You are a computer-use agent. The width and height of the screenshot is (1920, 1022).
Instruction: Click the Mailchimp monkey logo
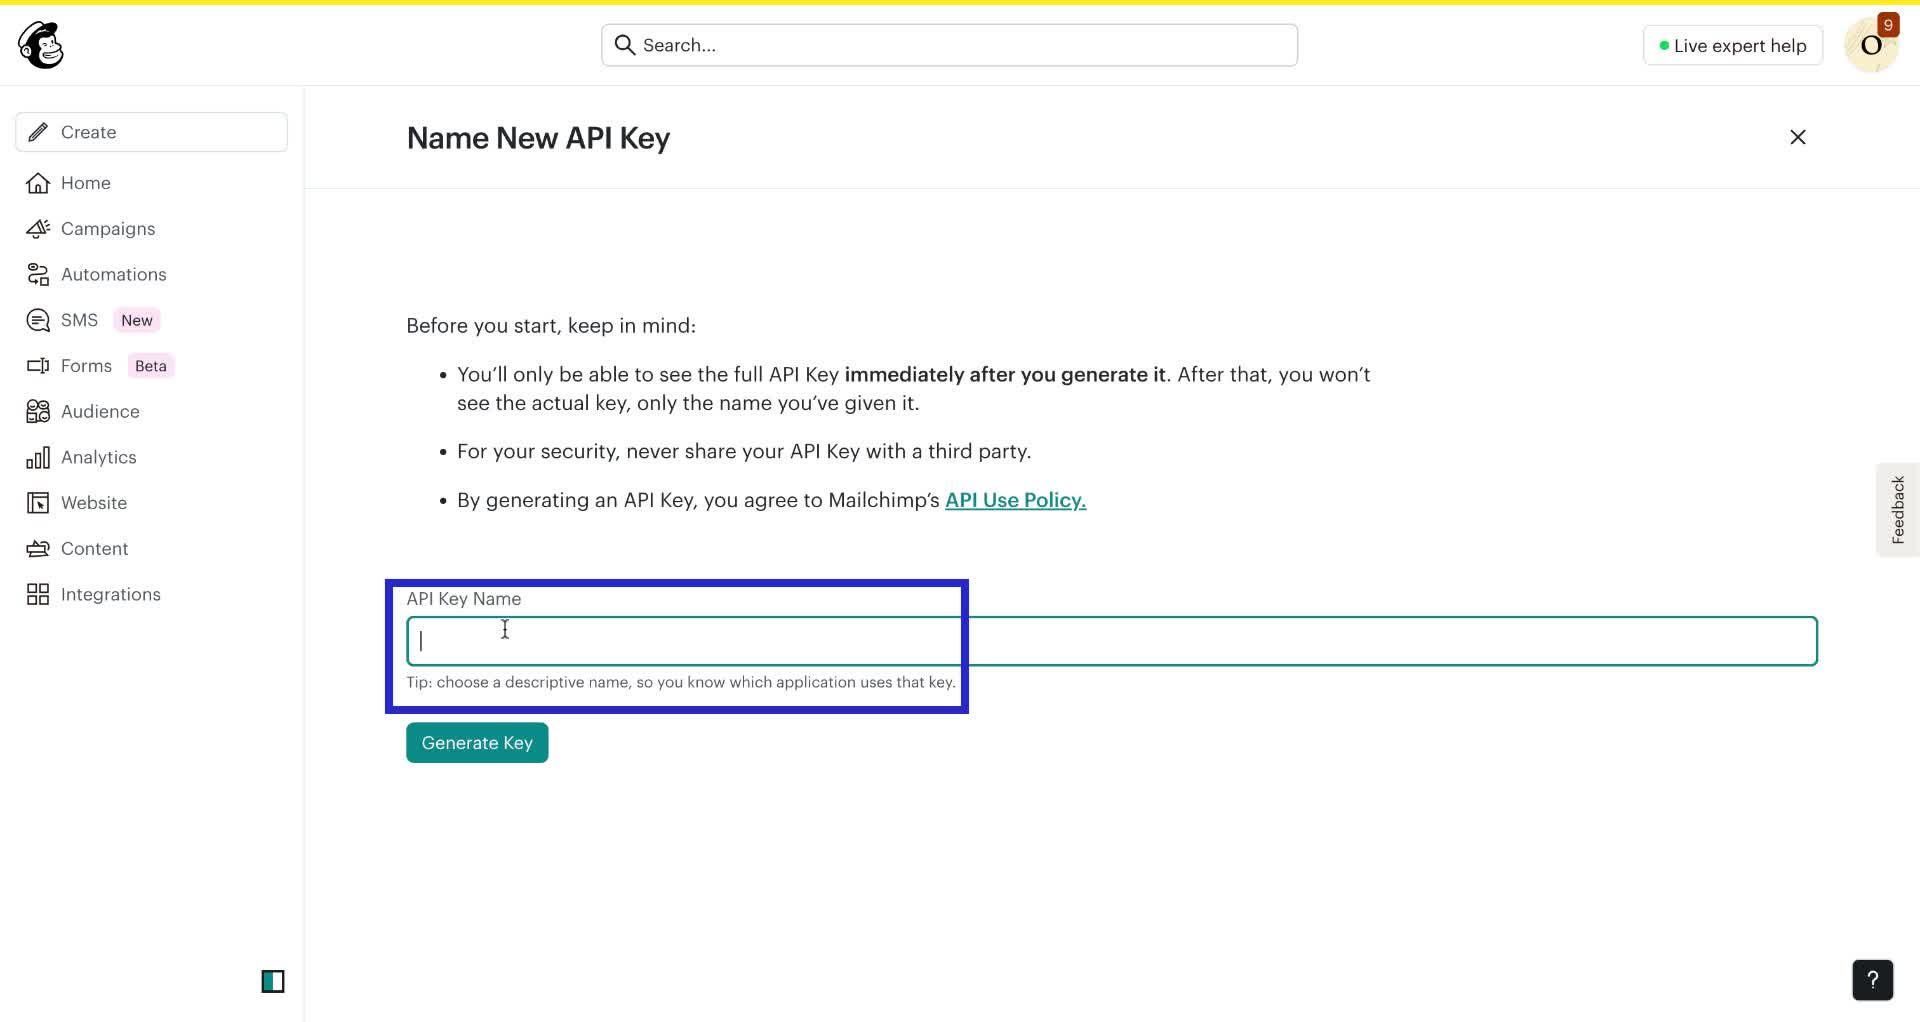[40, 44]
